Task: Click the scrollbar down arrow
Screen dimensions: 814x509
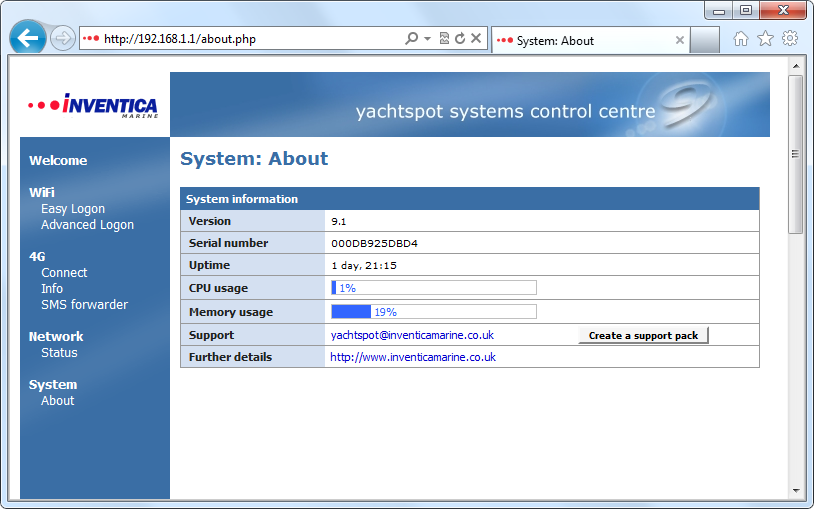Action: pyautogui.click(x=795, y=490)
